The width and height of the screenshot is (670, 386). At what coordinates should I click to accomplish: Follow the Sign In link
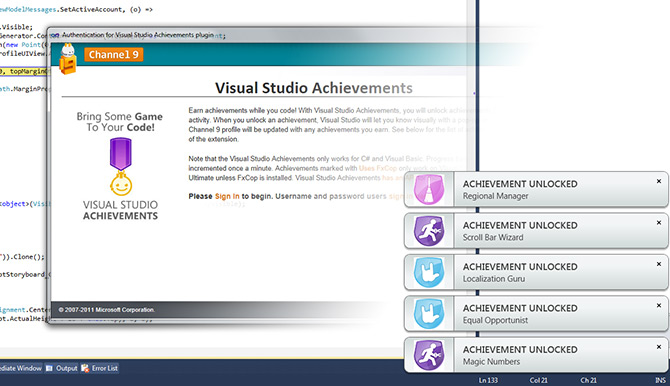pos(227,196)
